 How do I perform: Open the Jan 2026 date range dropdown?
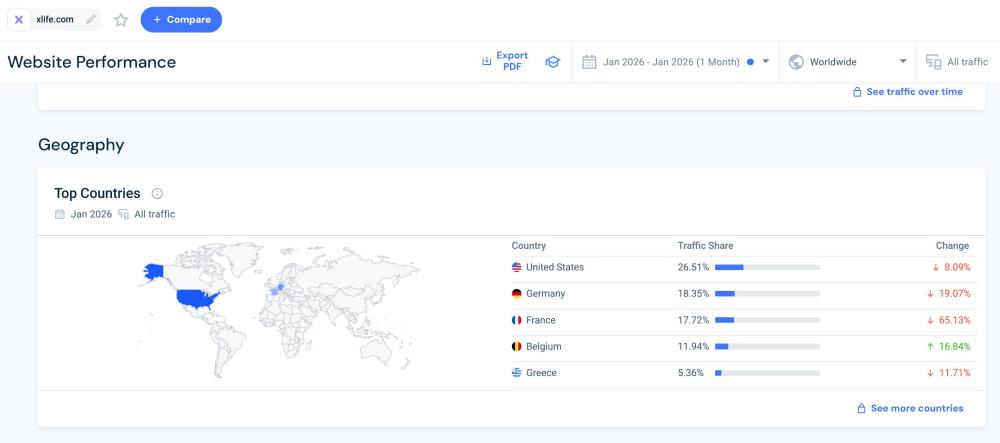[676, 62]
